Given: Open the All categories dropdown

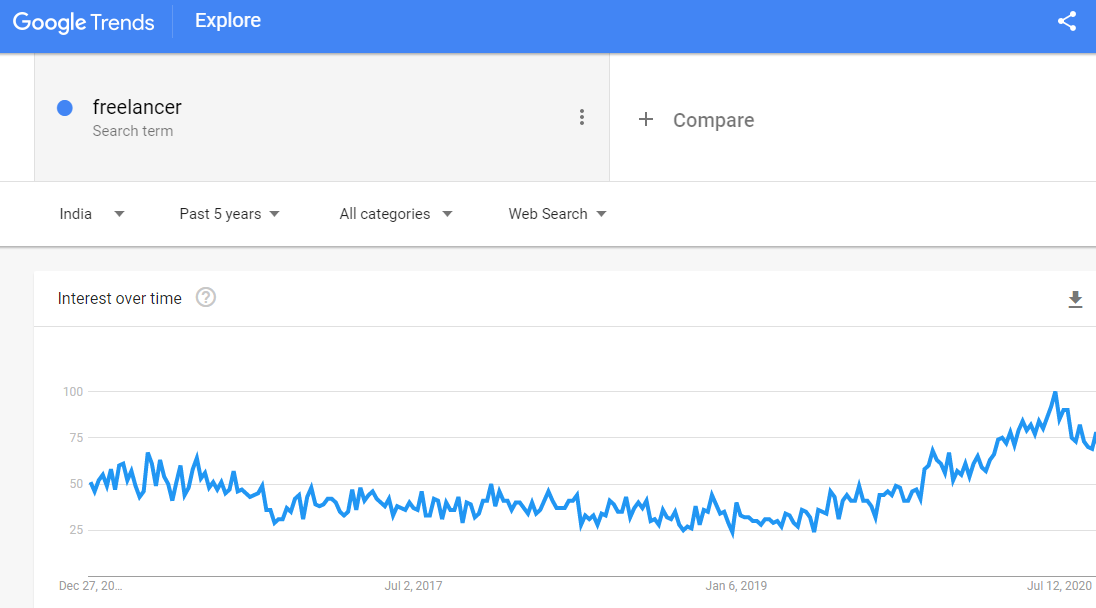Looking at the screenshot, I should click(x=395, y=214).
